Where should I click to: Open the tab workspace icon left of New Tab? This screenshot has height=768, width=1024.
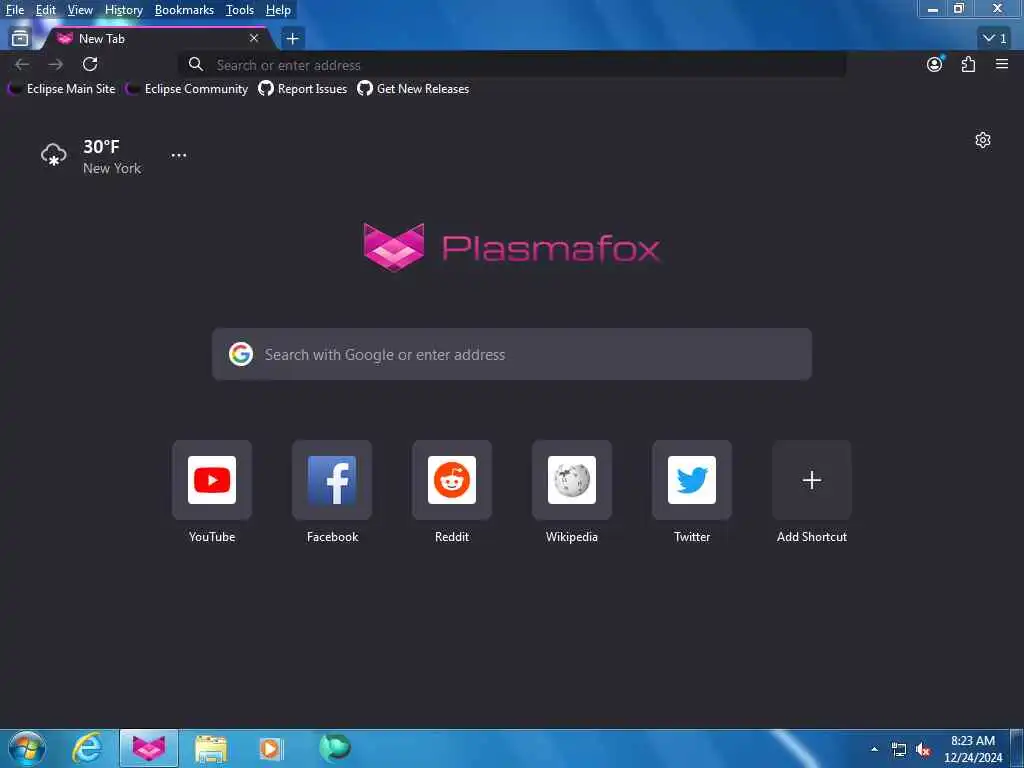point(20,39)
